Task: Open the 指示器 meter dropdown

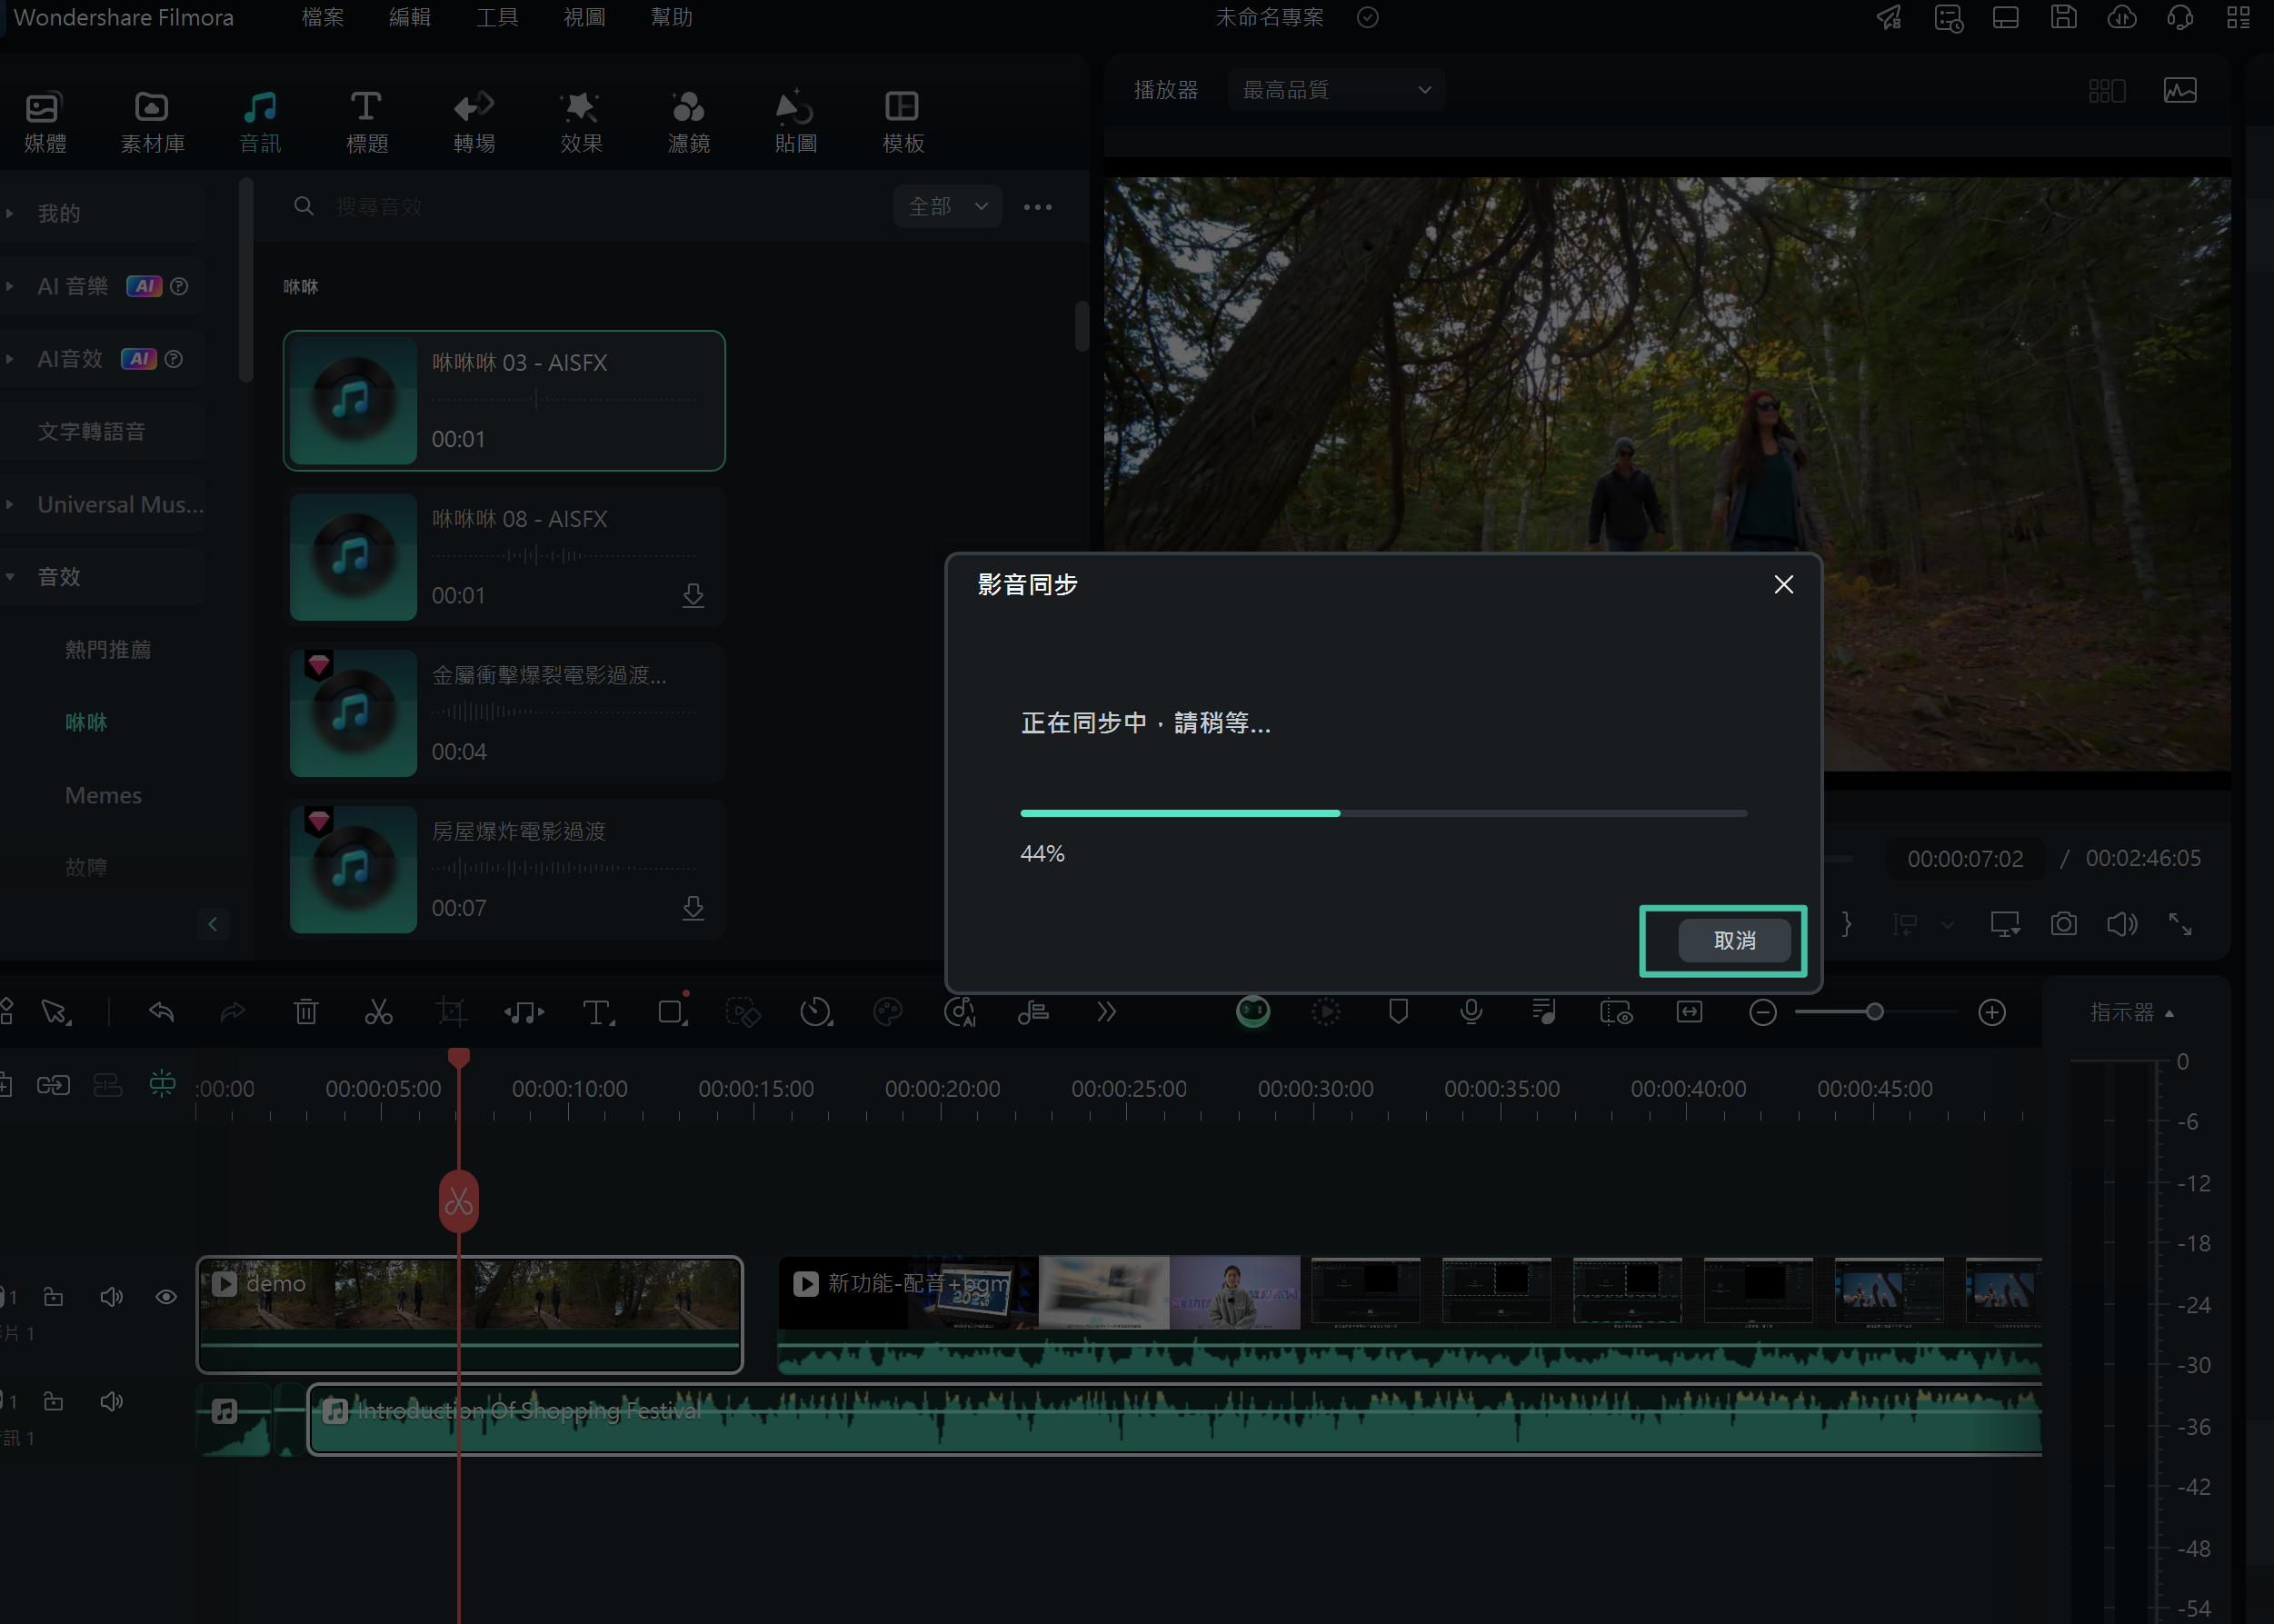Action: [x=2131, y=1012]
